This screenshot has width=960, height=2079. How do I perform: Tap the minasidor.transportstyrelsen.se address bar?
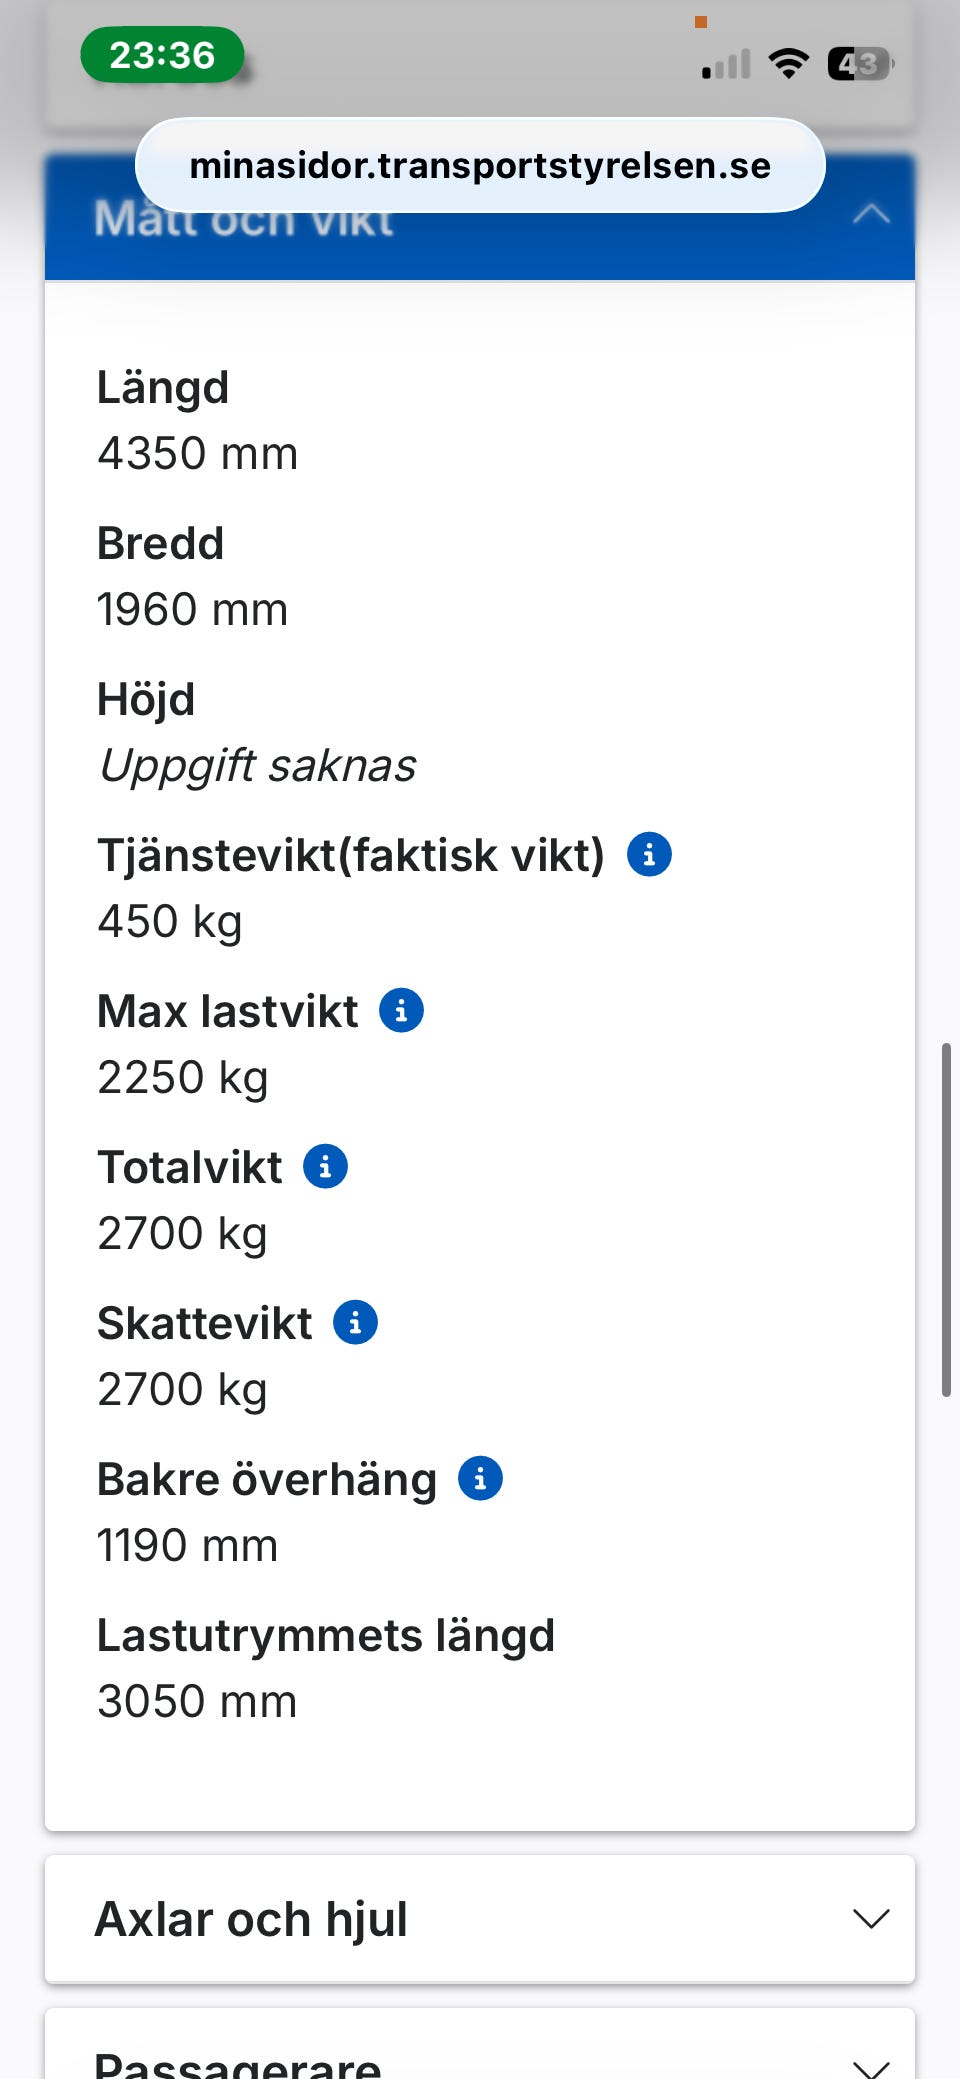(x=480, y=165)
